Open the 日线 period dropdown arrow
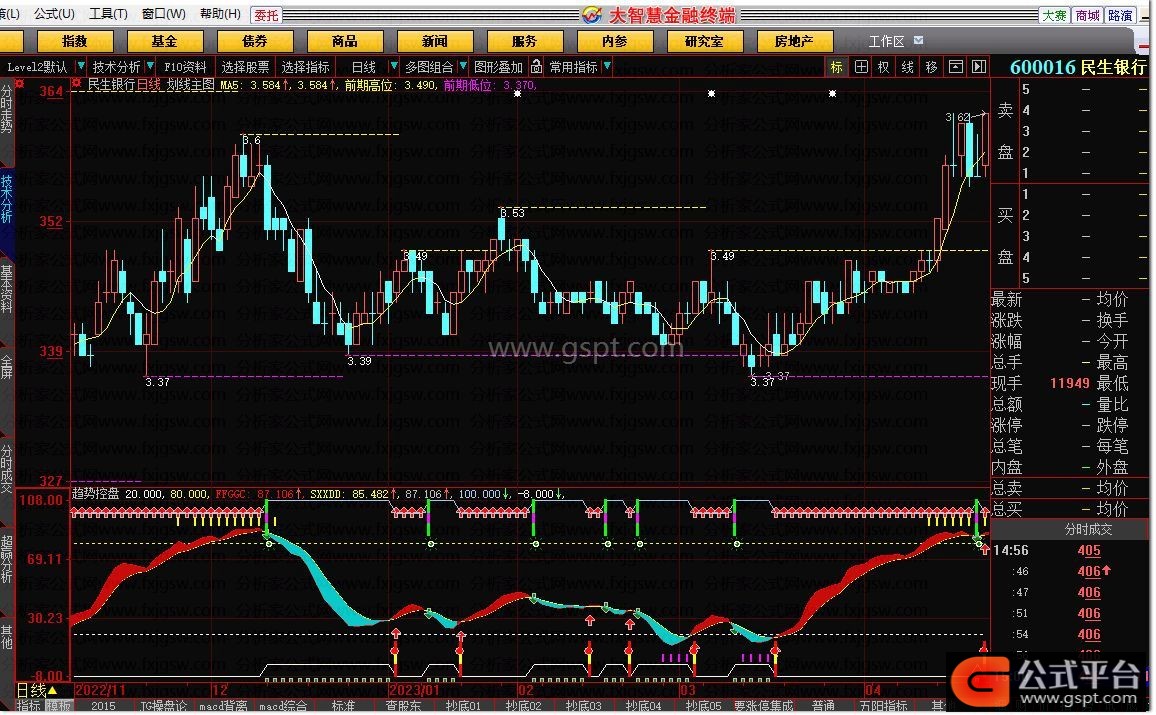 [x=394, y=66]
